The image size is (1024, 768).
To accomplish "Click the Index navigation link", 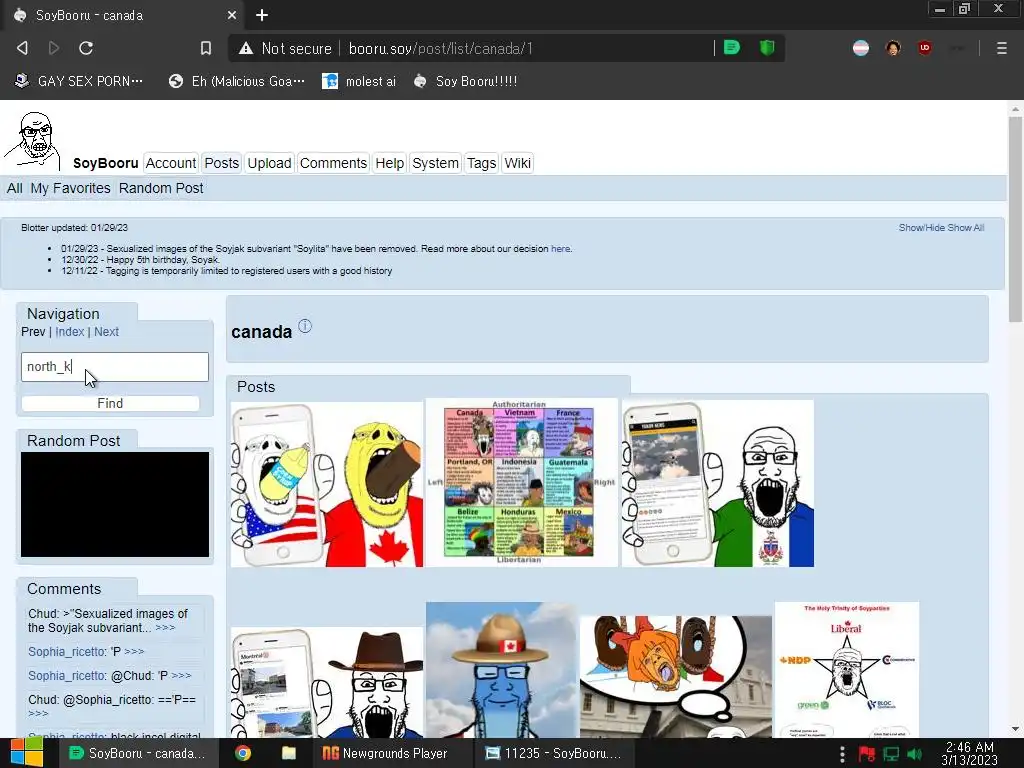I will click(70, 332).
